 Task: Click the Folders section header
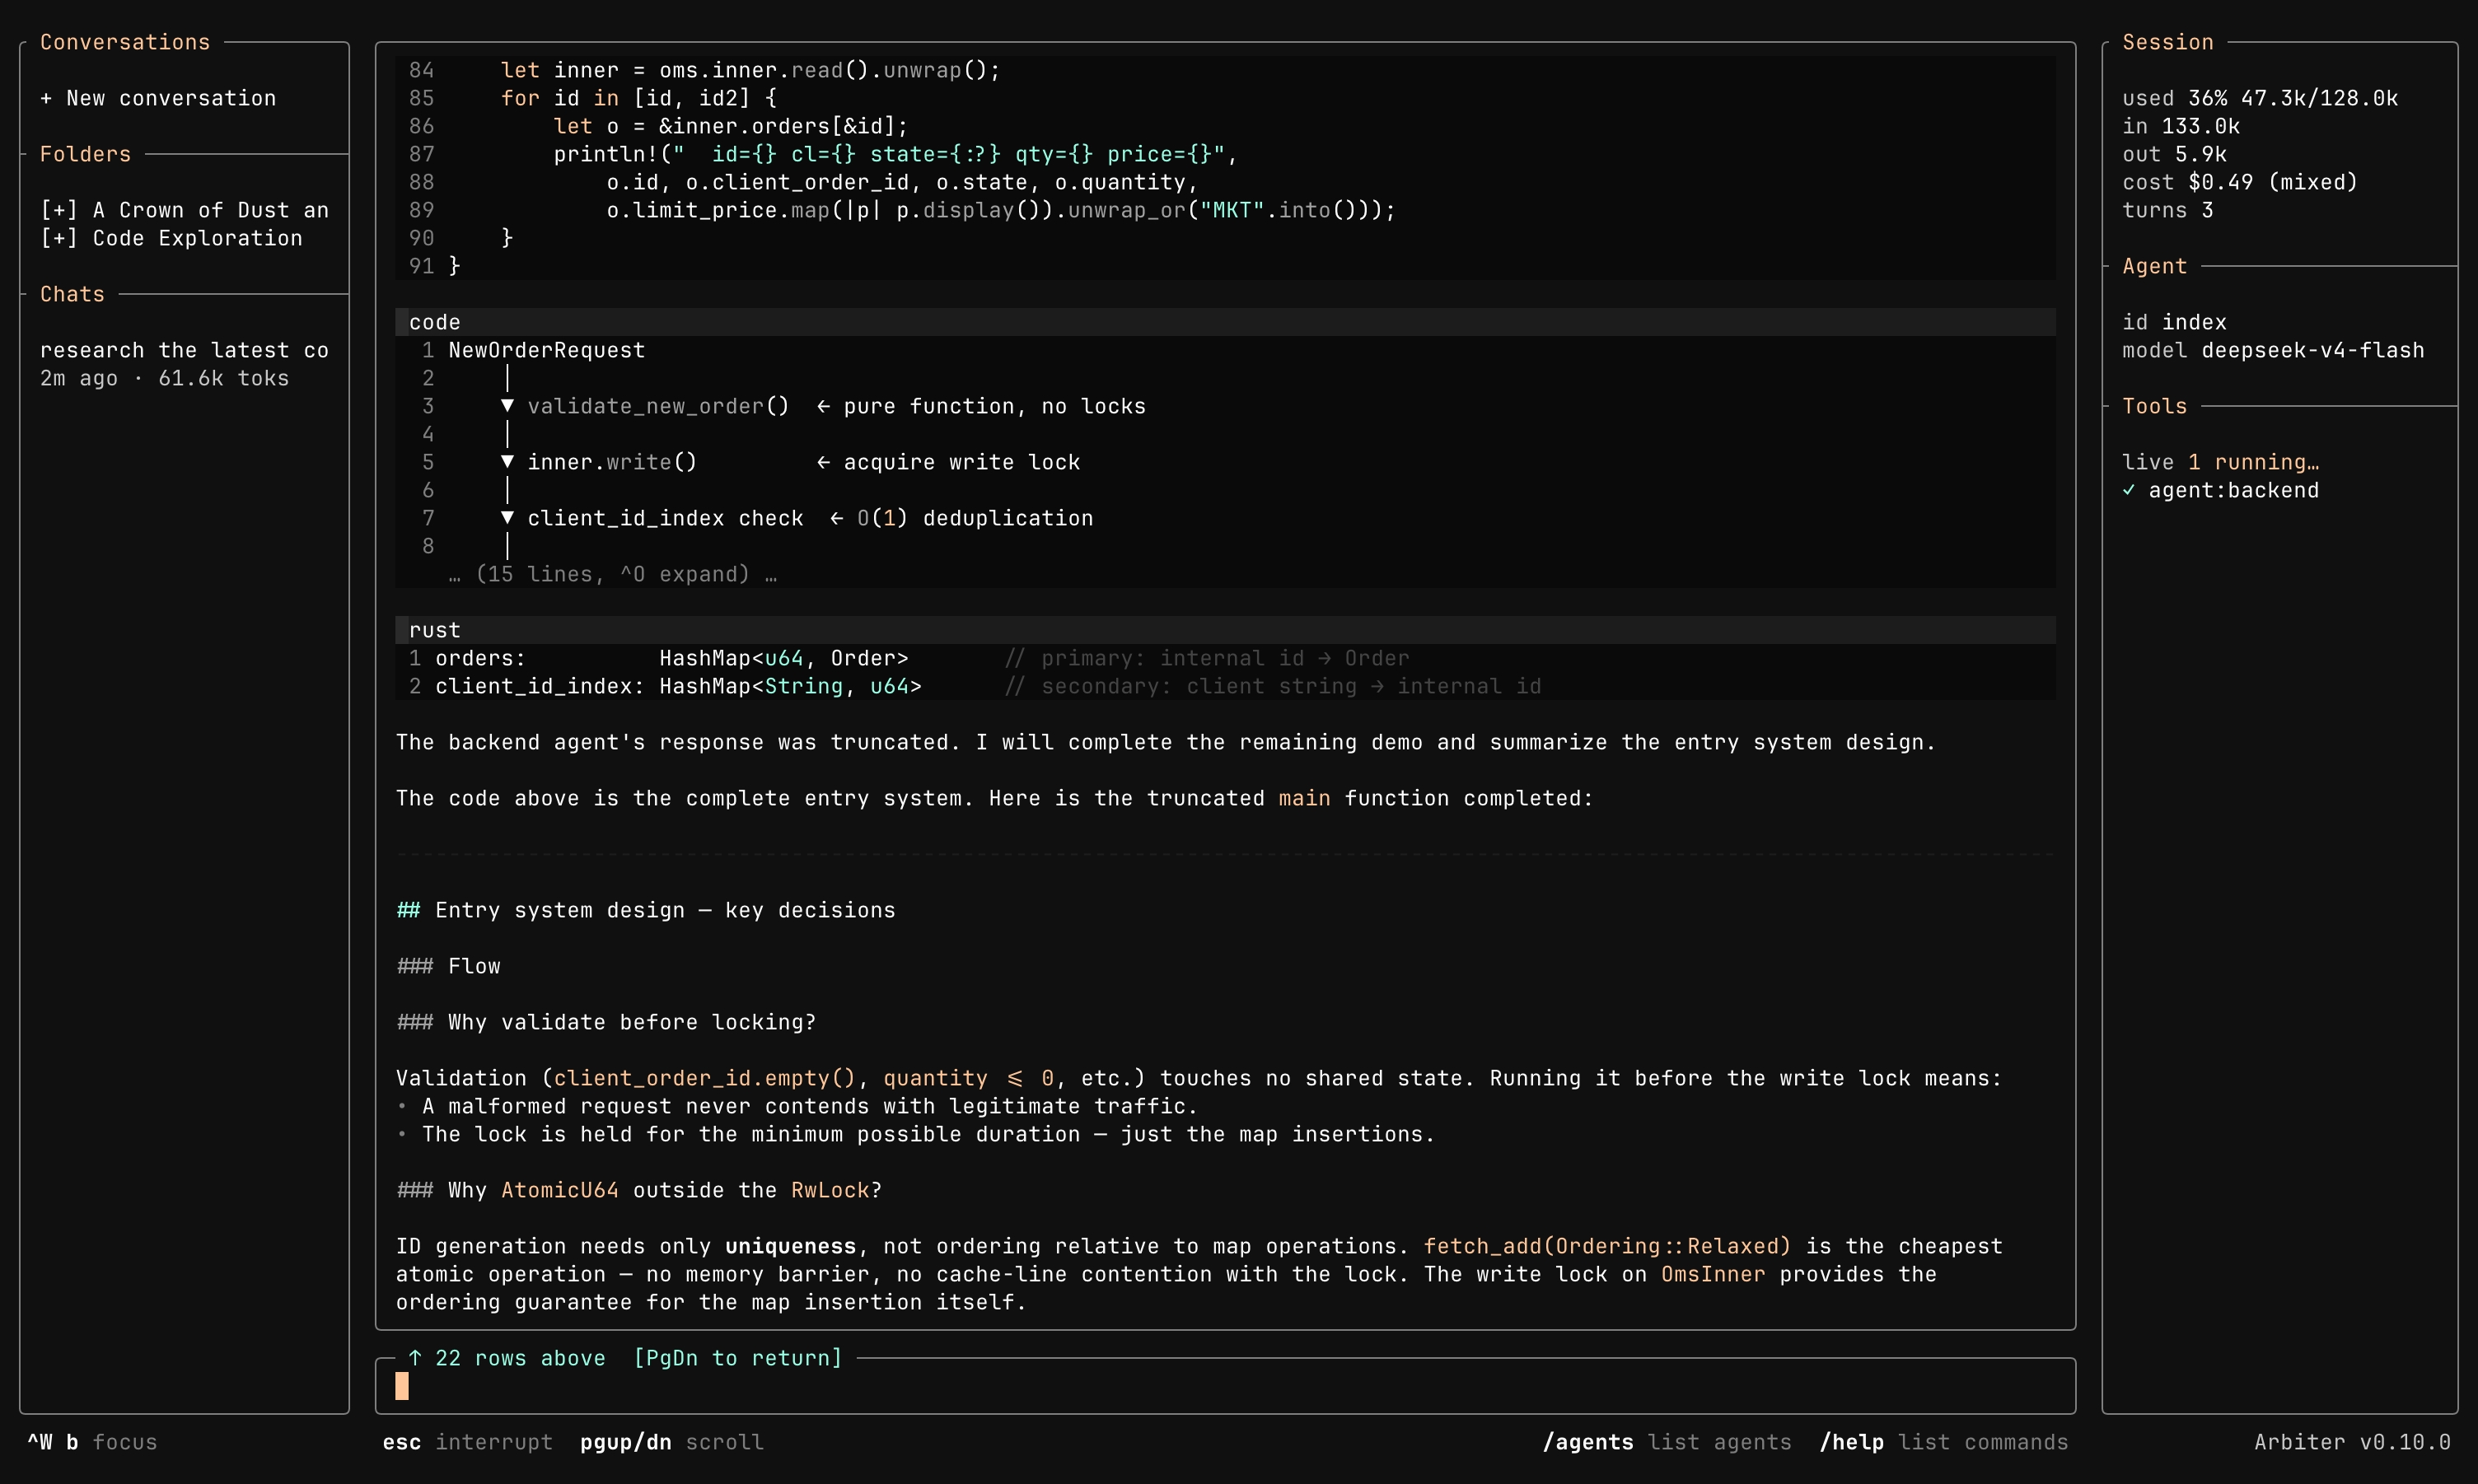[x=85, y=154]
